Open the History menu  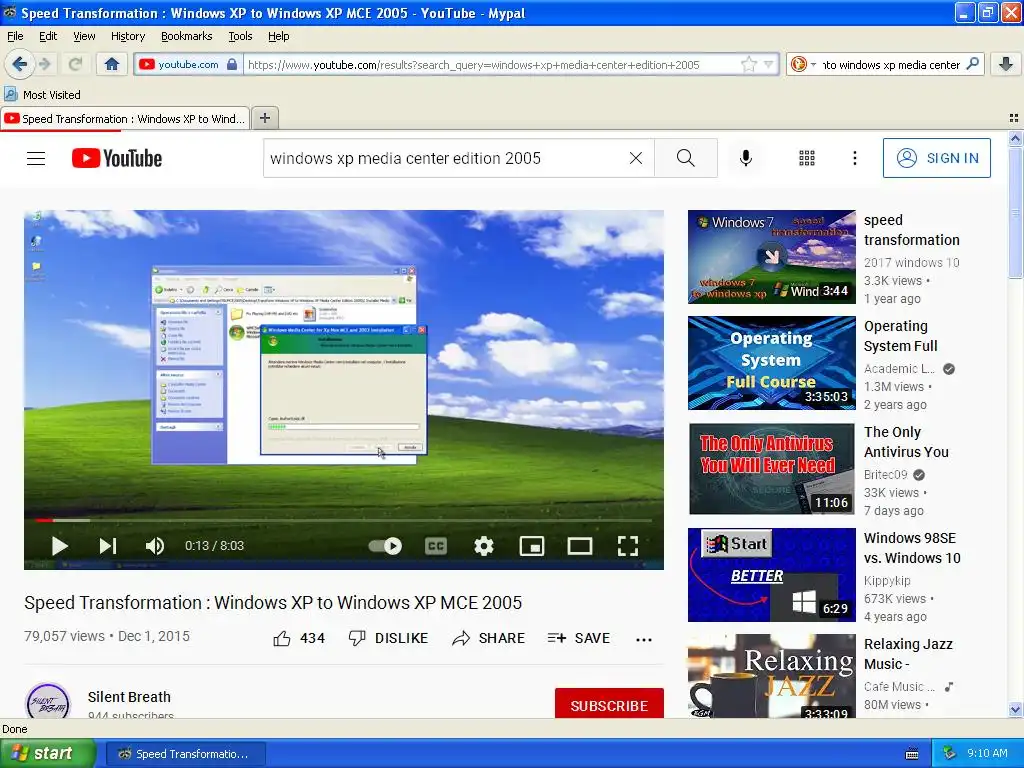pyautogui.click(x=127, y=36)
